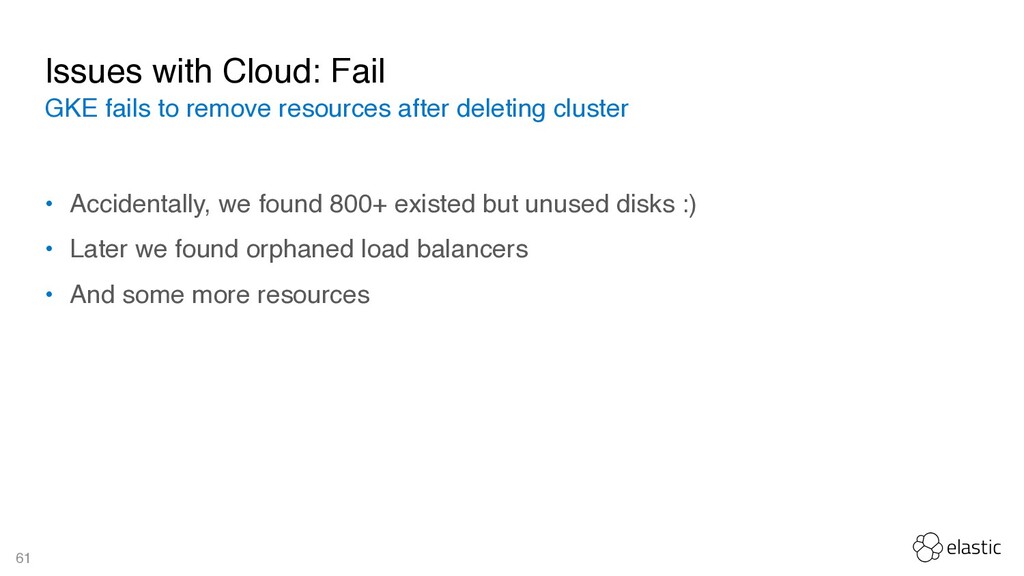The height and width of the screenshot is (576, 1024).
Task: Click the second blue bullet dot
Action: (49, 249)
